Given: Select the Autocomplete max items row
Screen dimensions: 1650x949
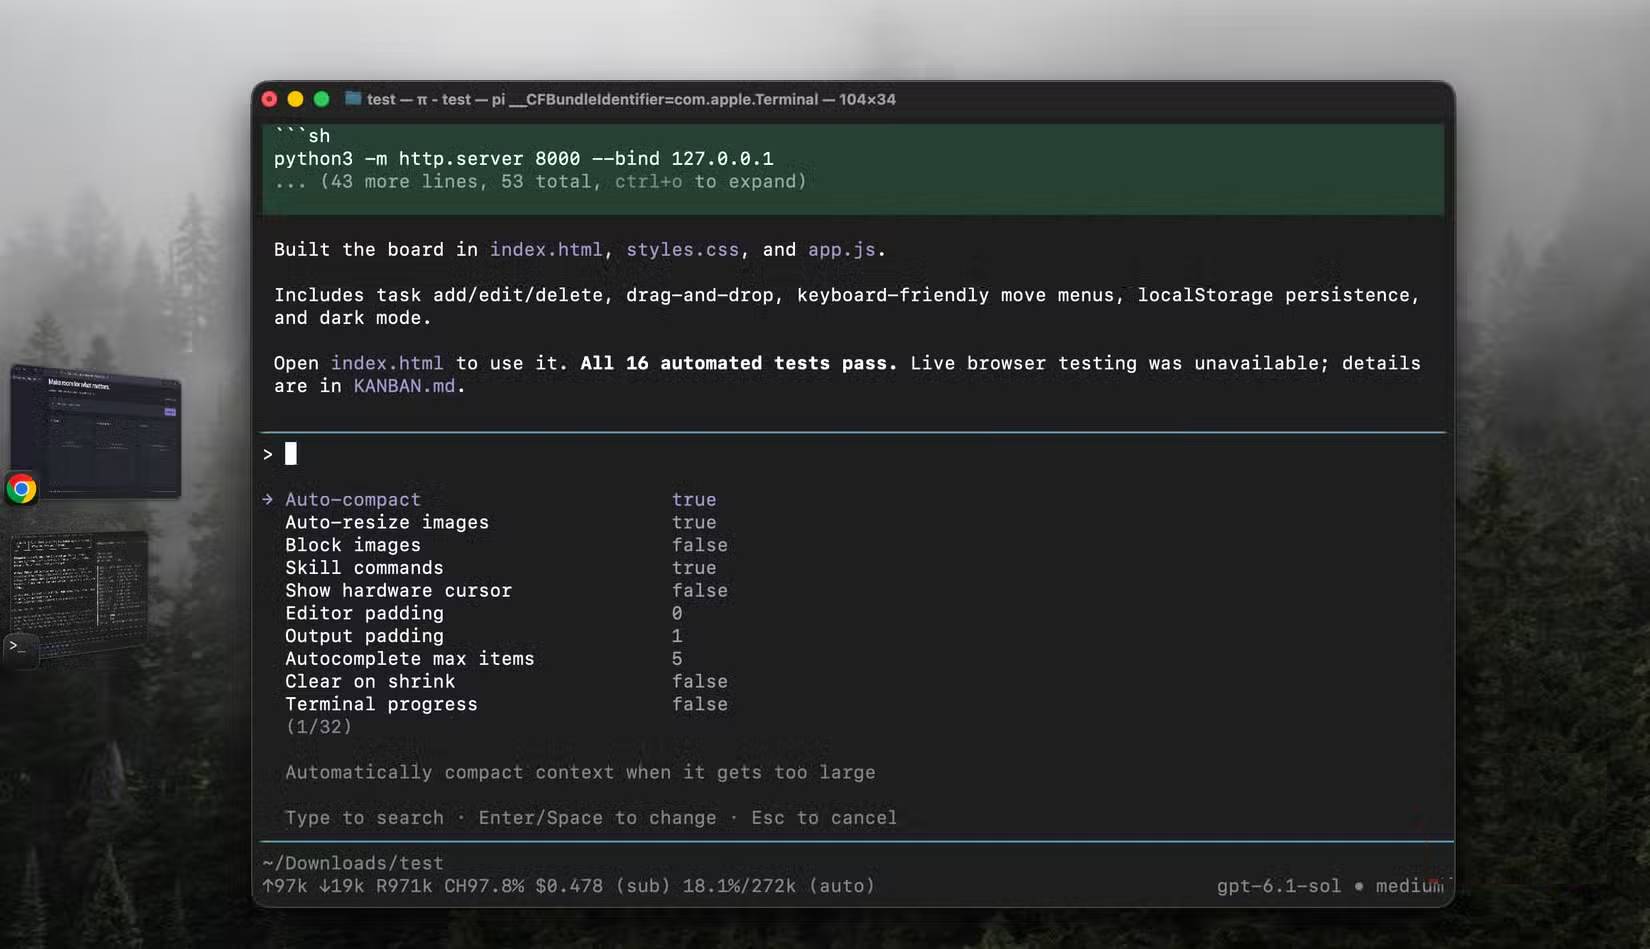Looking at the screenshot, I should (484, 659).
